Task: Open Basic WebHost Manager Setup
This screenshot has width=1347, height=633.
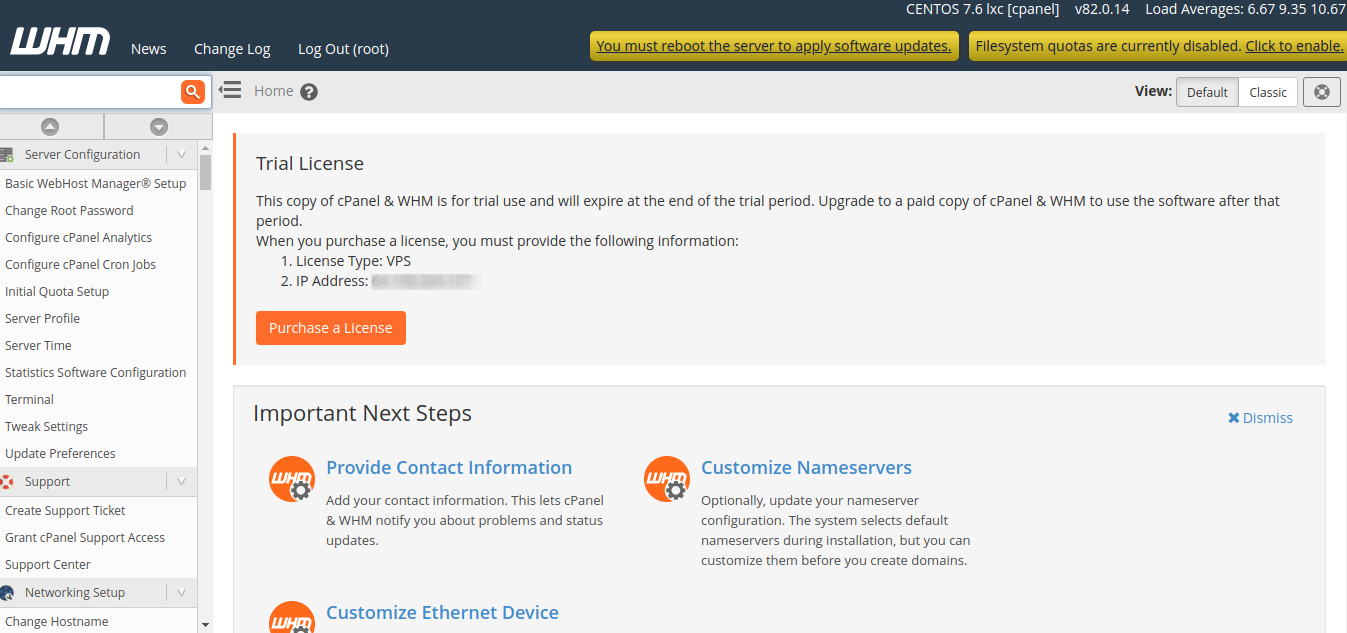Action: pyautogui.click(x=96, y=184)
